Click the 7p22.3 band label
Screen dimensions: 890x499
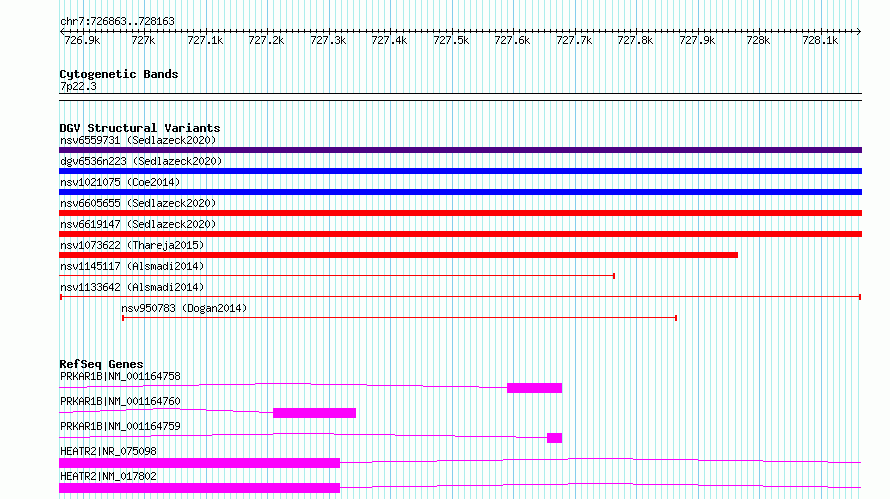78,86
